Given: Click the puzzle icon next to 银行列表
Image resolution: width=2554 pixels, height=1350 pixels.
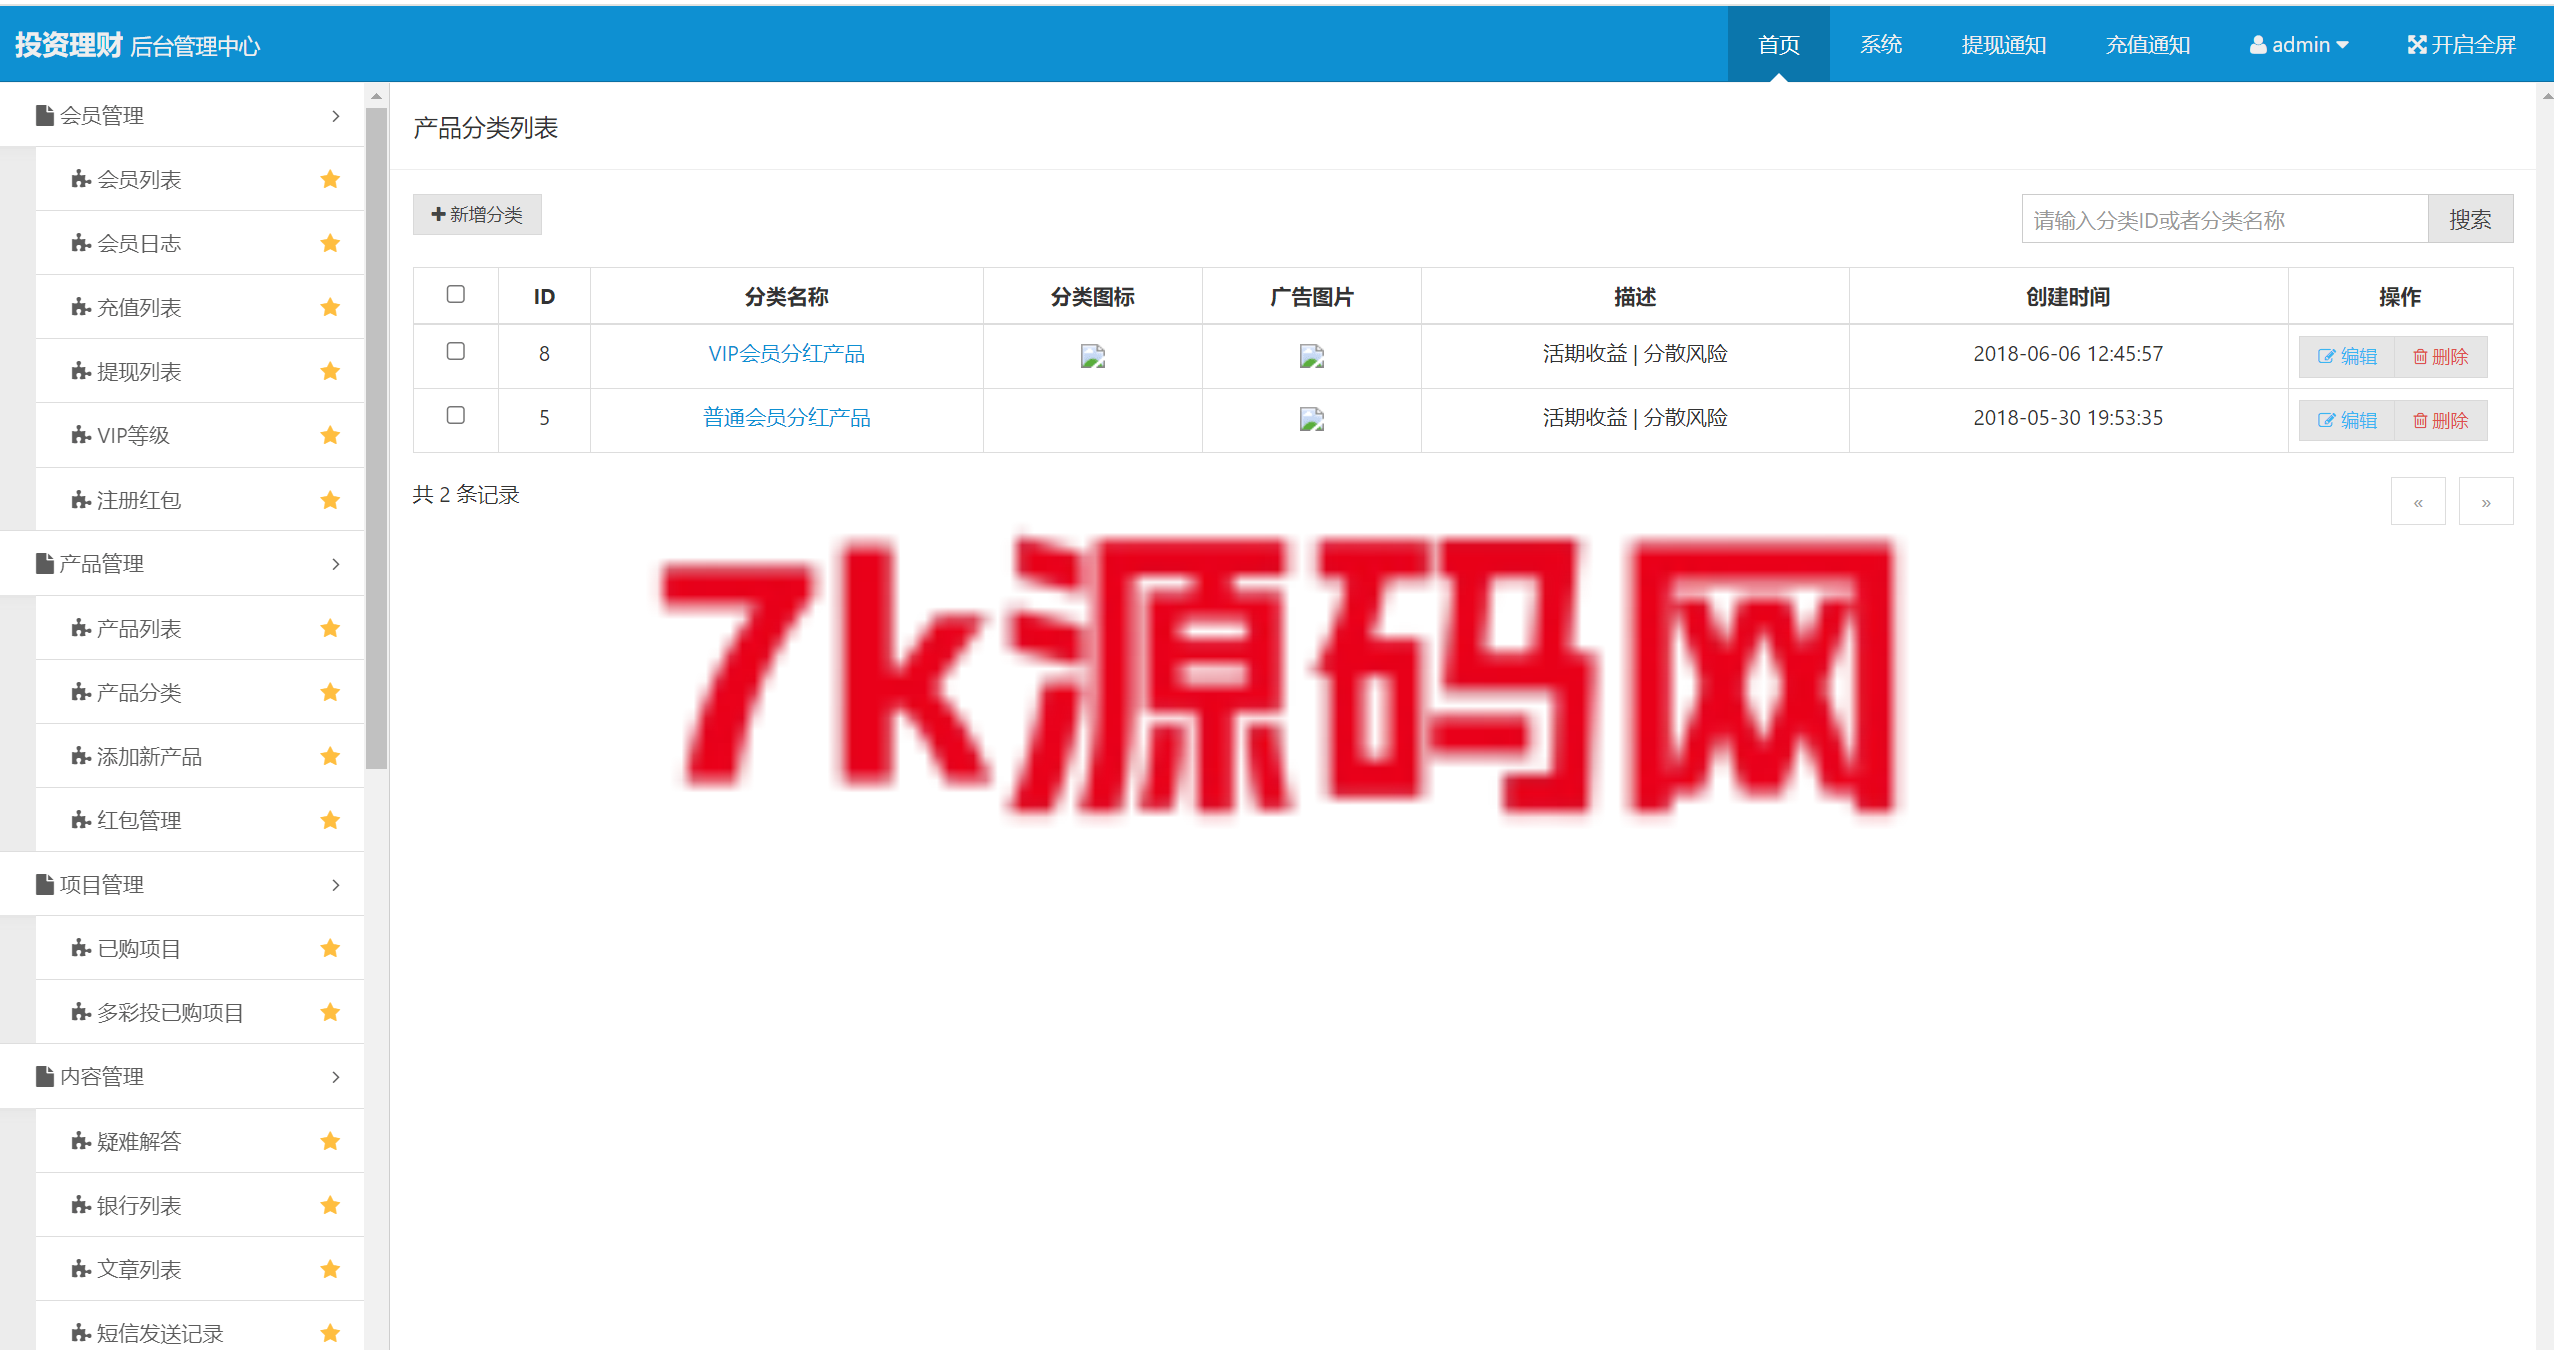Looking at the screenshot, I should tap(81, 1205).
